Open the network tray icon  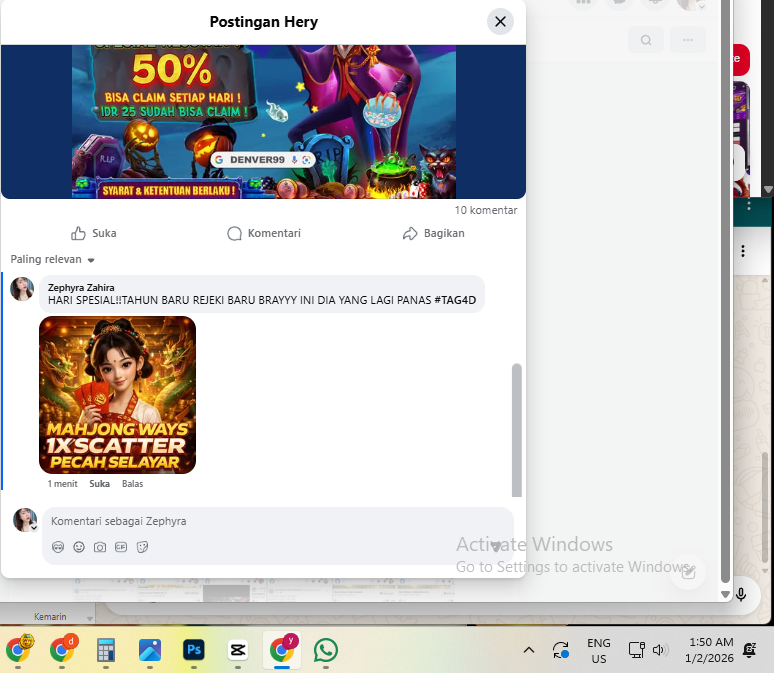pyautogui.click(x=637, y=650)
